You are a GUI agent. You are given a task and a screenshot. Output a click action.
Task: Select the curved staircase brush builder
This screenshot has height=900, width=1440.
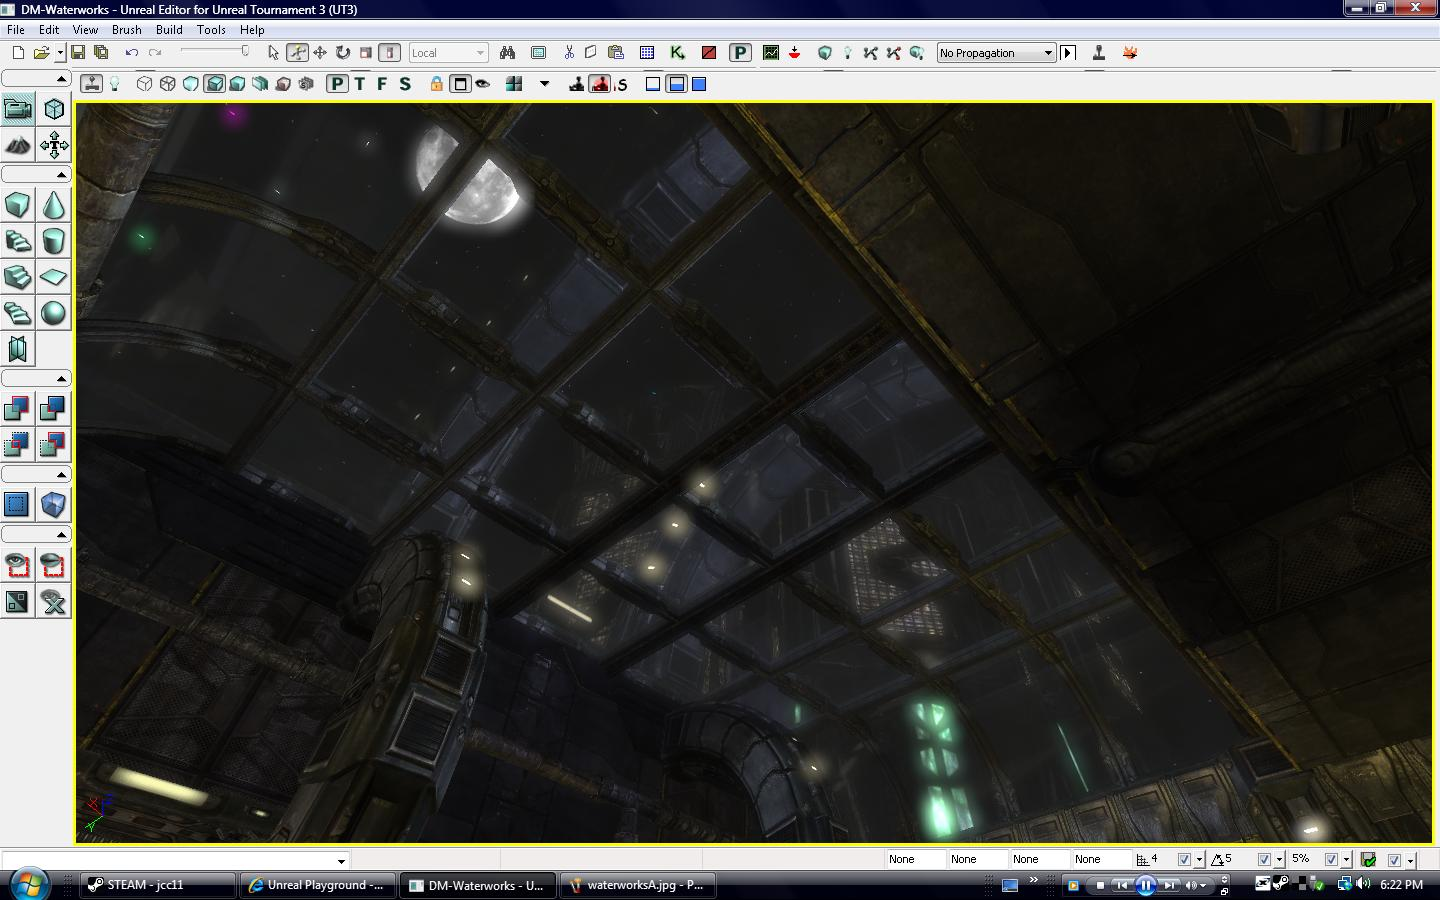16,241
